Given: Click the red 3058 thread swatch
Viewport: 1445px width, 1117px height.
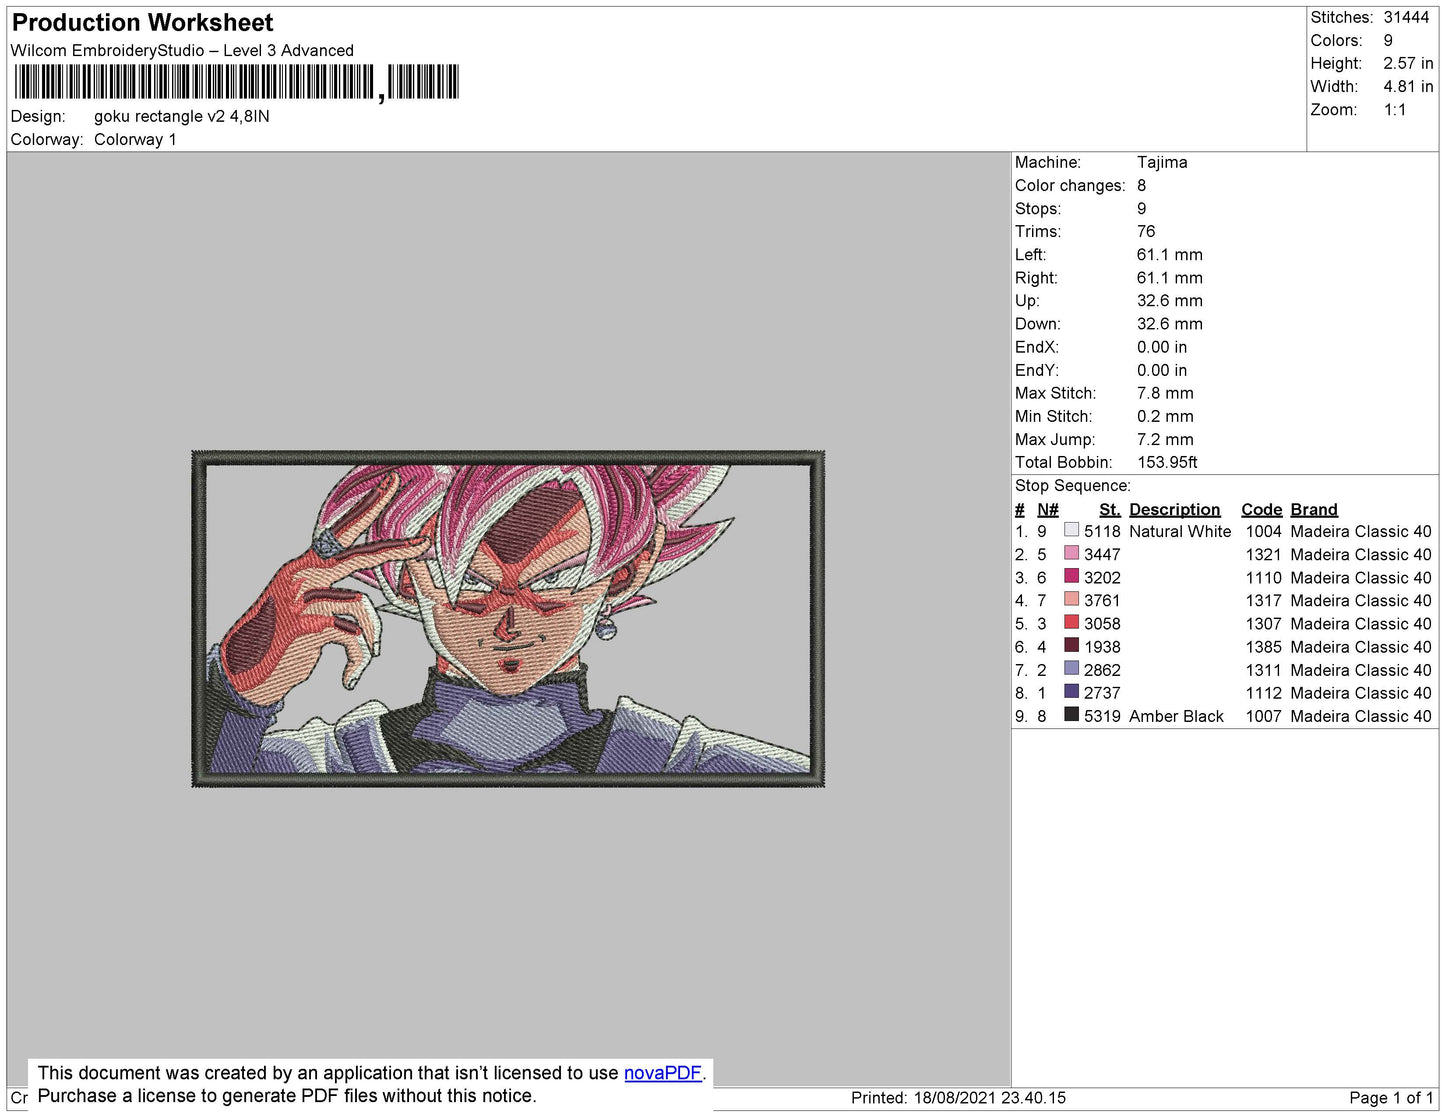Looking at the screenshot, I should coord(1071,623).
